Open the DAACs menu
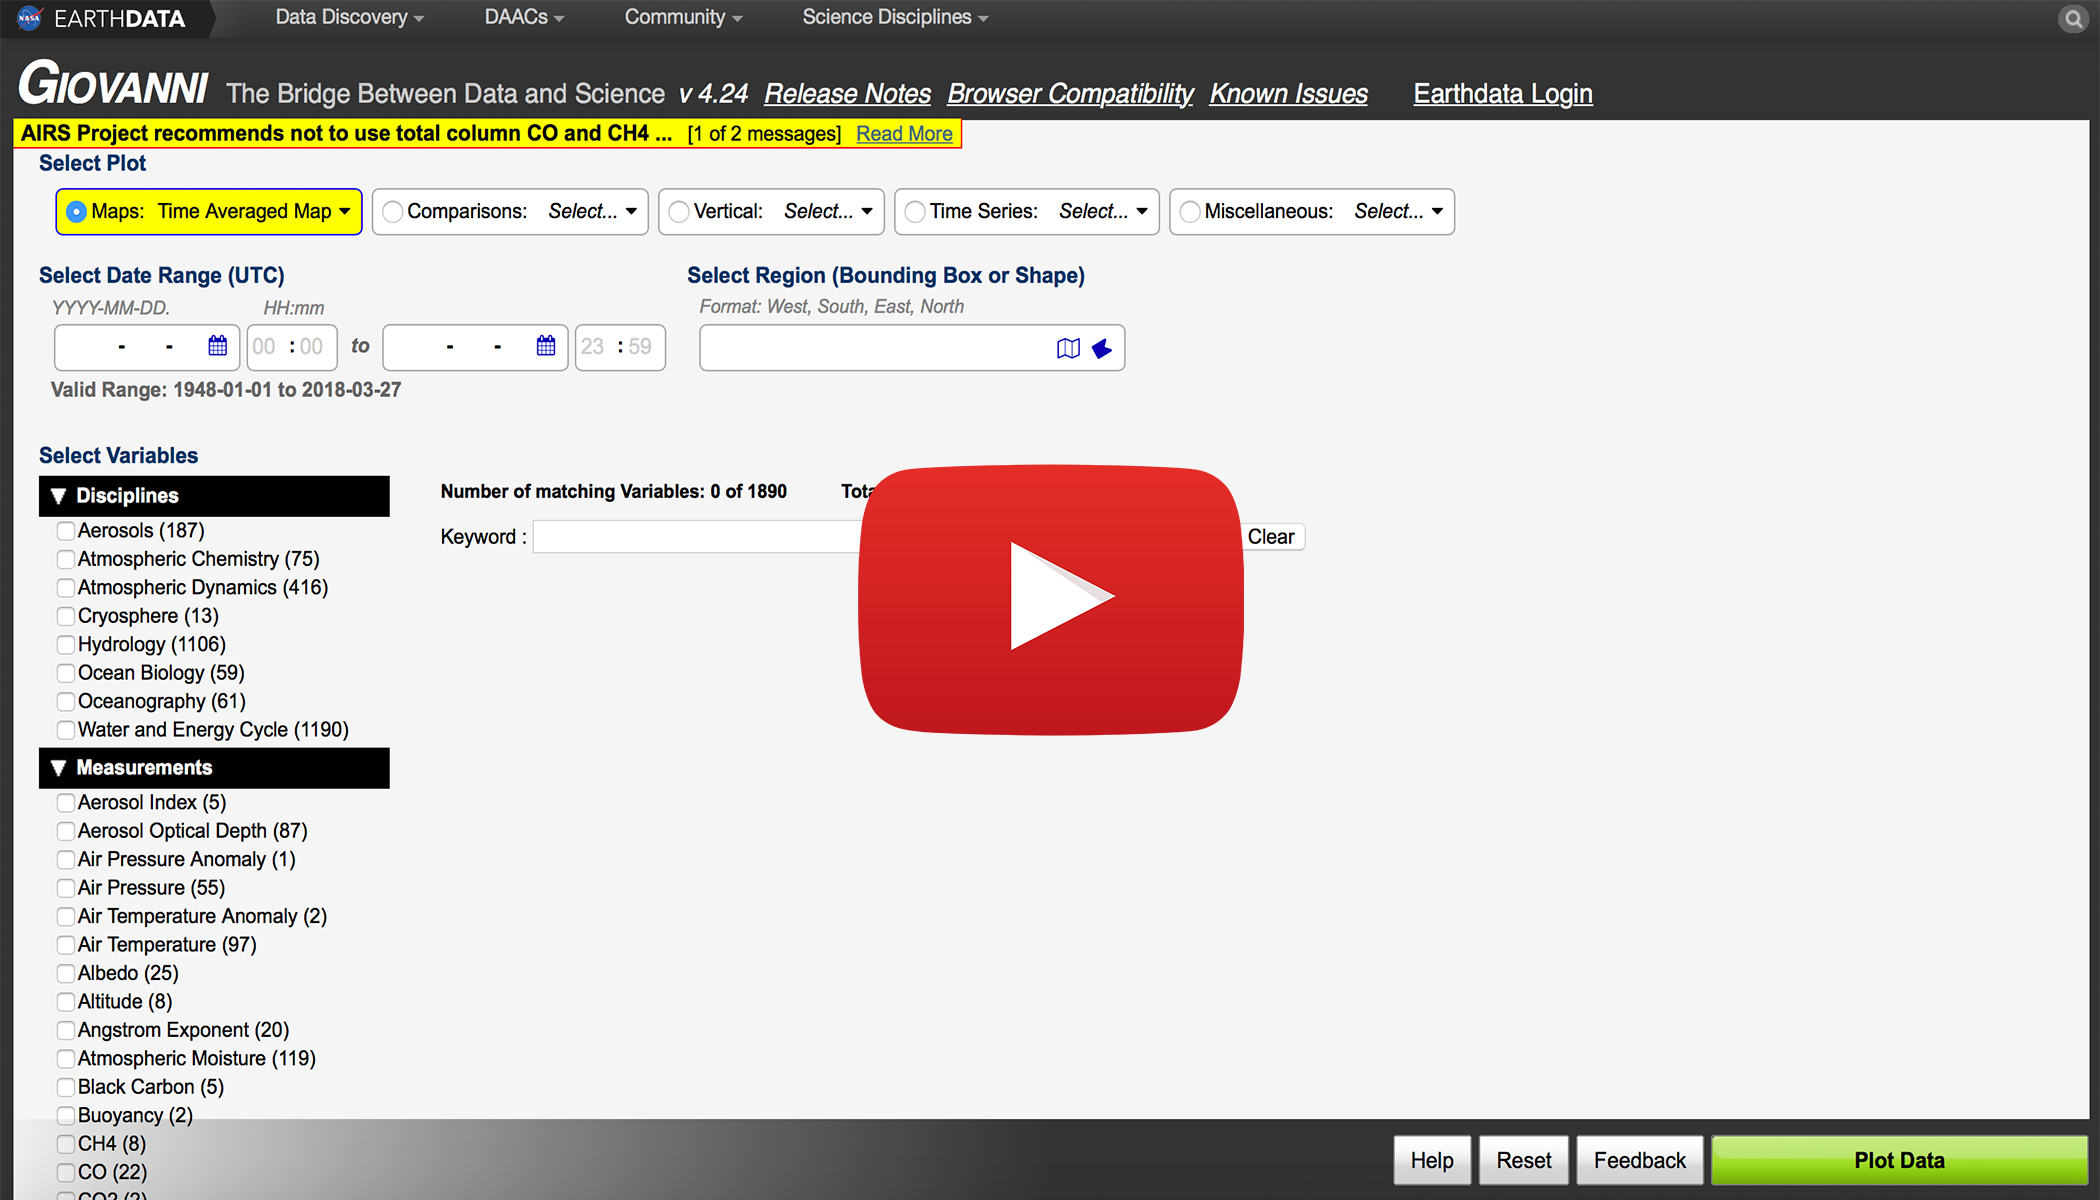The height and width of the screenshot is (1200, 2100). [x=524, y=17]
